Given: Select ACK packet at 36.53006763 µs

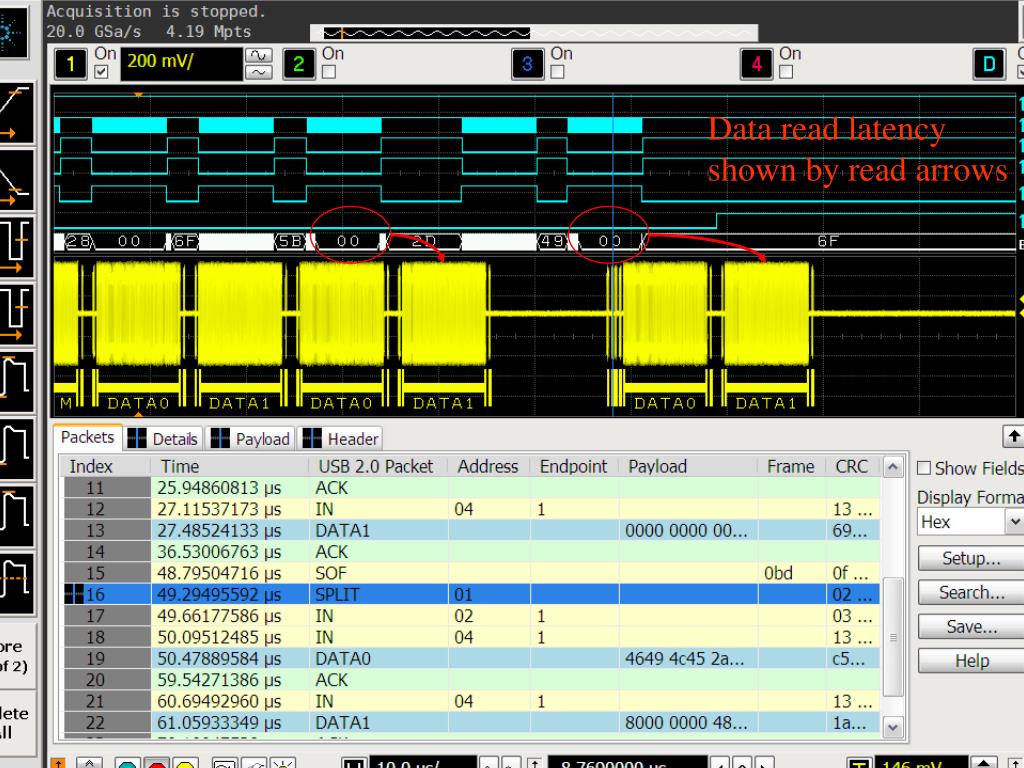Looking at the screenshot, I should click(x=472, y=552).
